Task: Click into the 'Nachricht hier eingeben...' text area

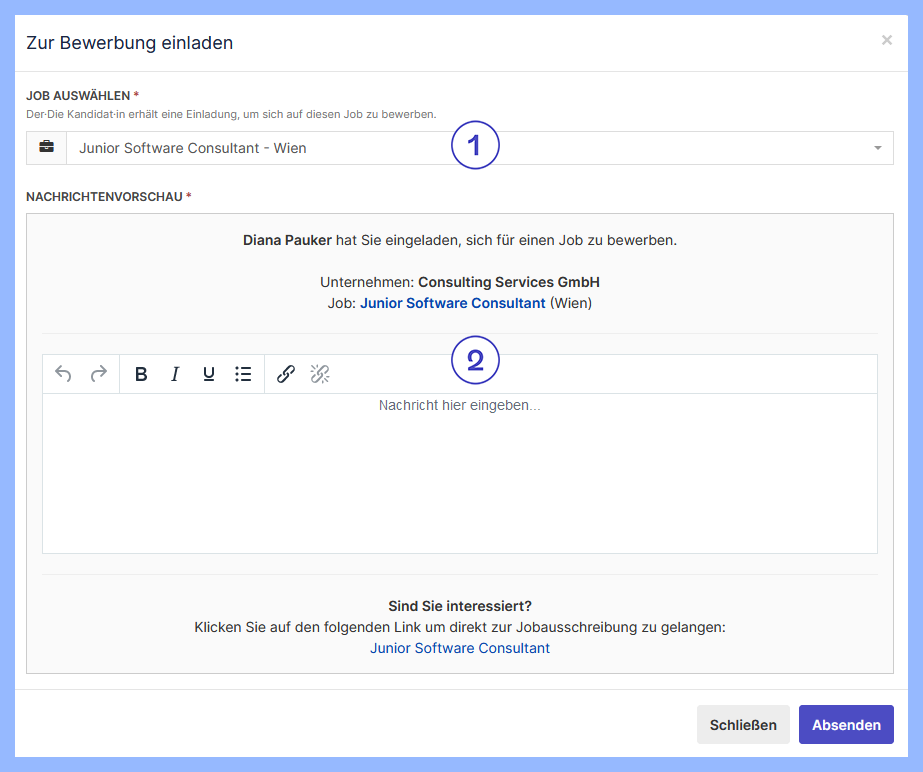Action: (459, 472)
